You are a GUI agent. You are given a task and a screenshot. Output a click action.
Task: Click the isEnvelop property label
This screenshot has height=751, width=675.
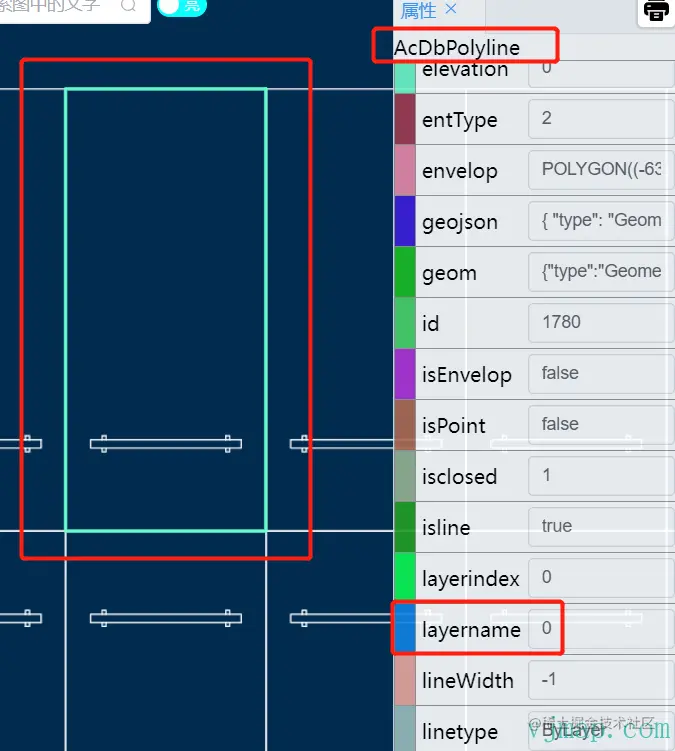coord(467,375)
